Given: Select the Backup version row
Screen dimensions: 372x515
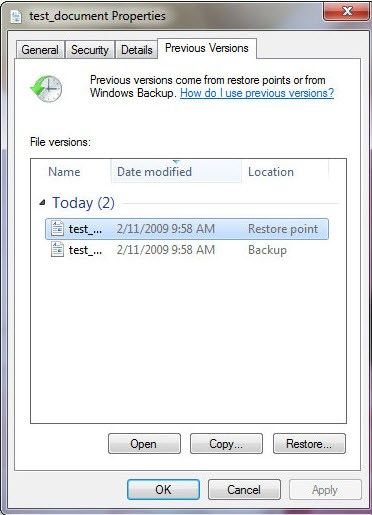Looking at the screenshot, I should tap(187, 250).
